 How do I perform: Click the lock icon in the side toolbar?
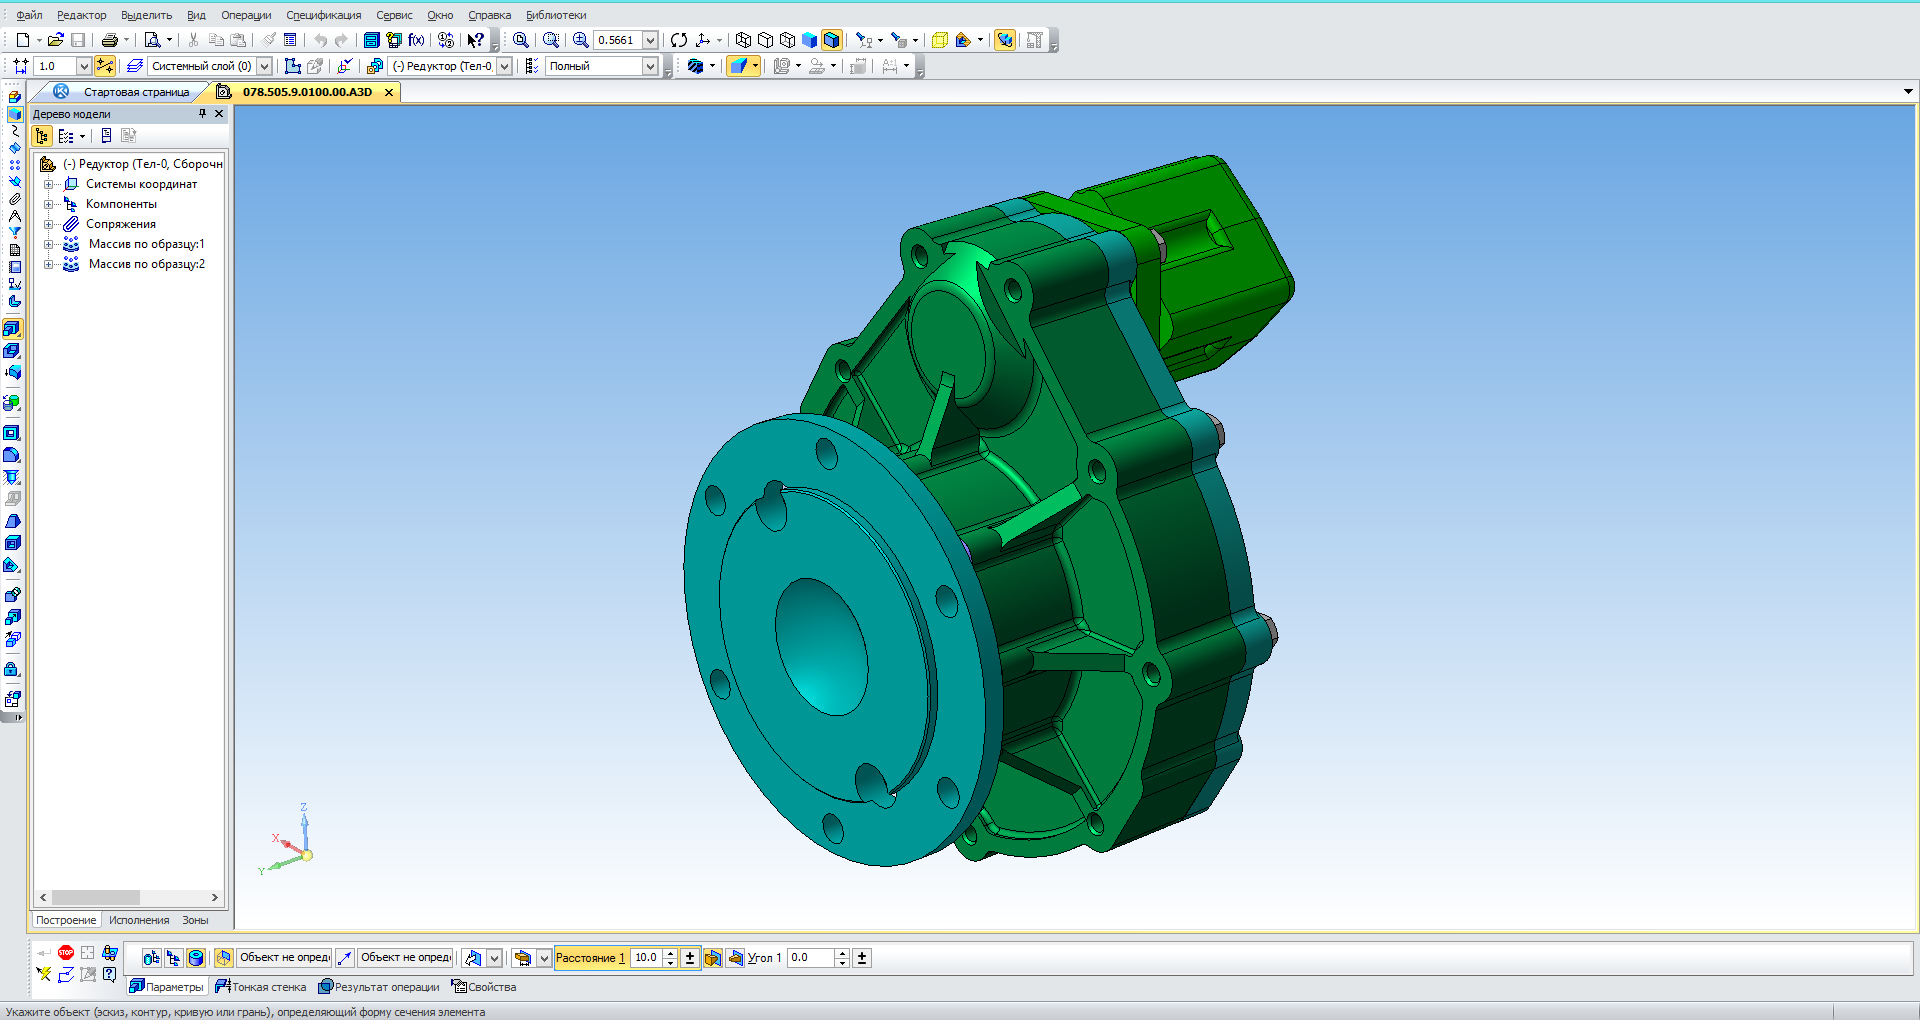(x=13, y=669)
